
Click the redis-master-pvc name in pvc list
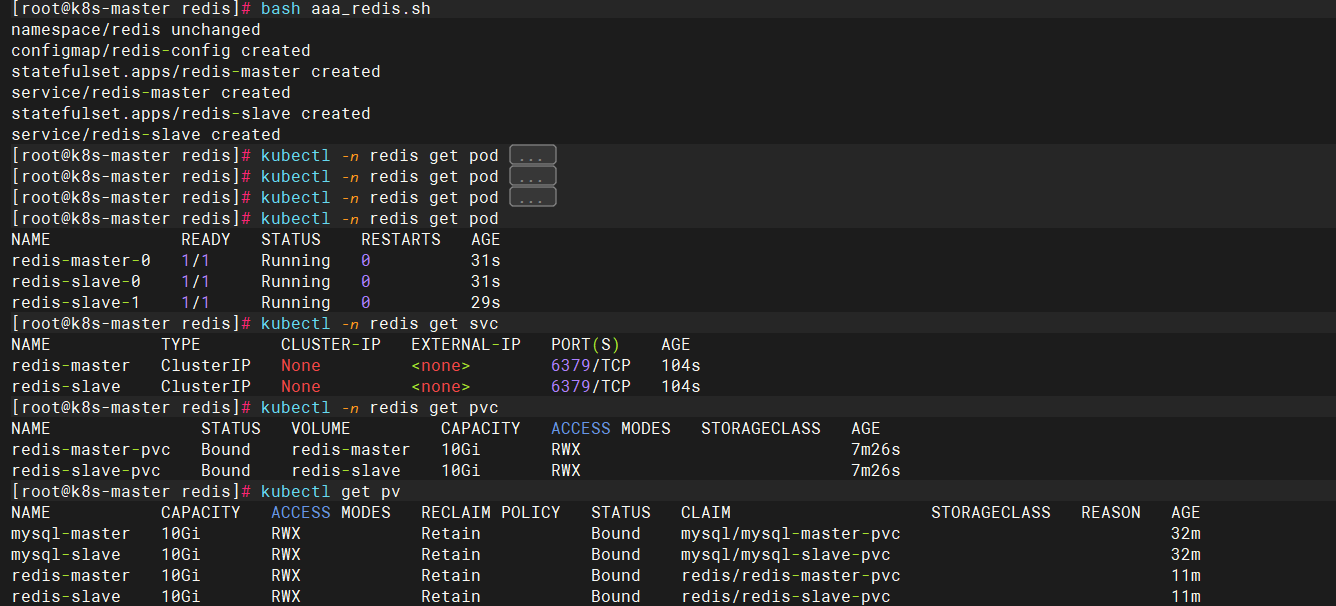(x=91, y=449)
